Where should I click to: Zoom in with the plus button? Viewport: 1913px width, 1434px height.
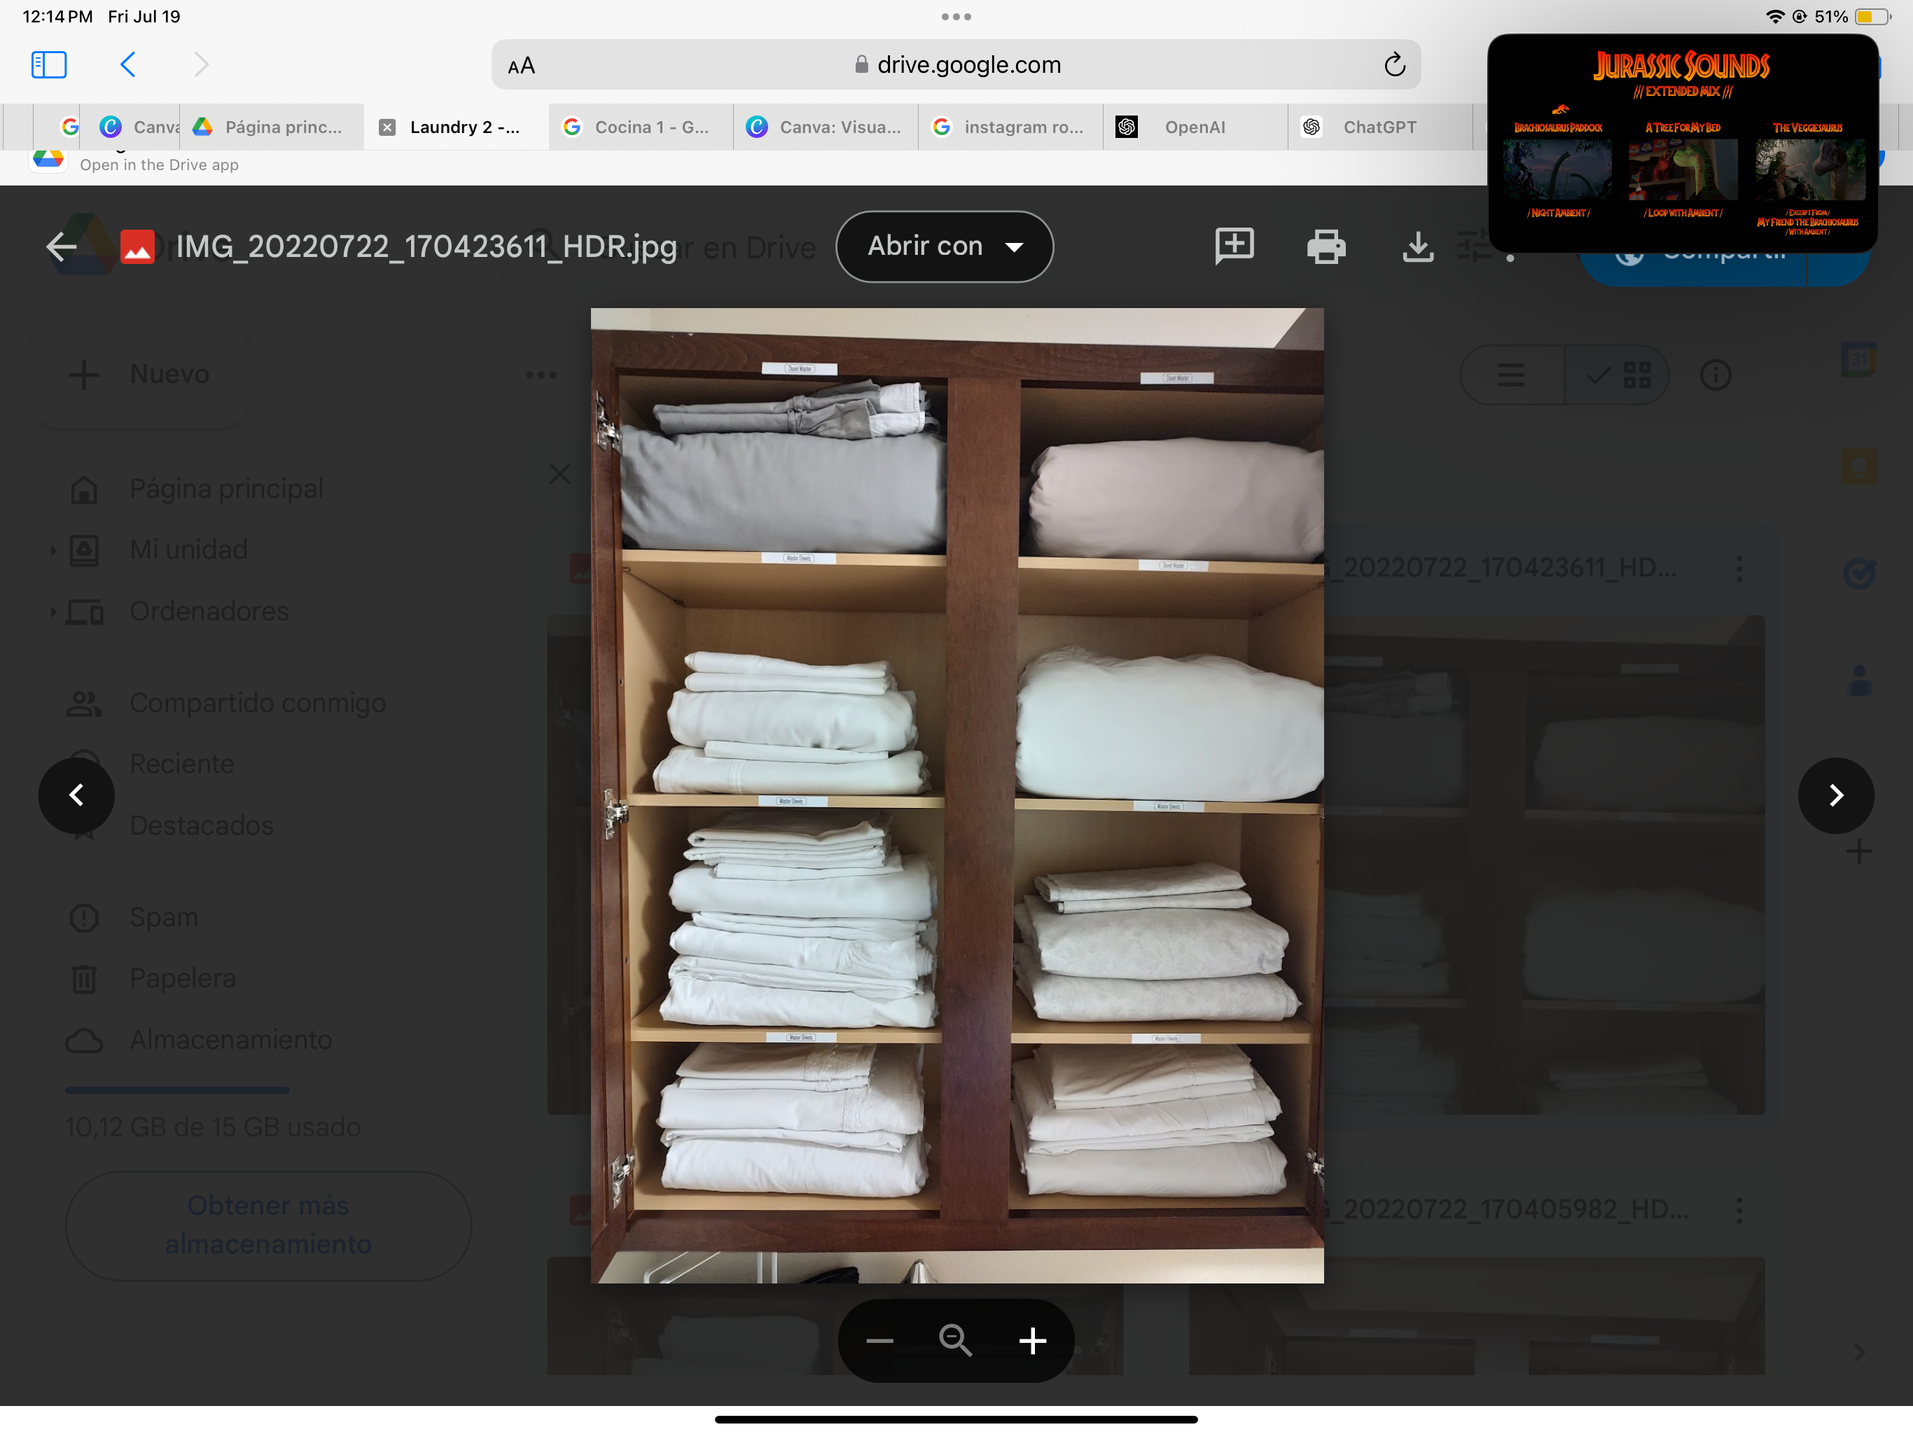[x=1032, y=1341]
